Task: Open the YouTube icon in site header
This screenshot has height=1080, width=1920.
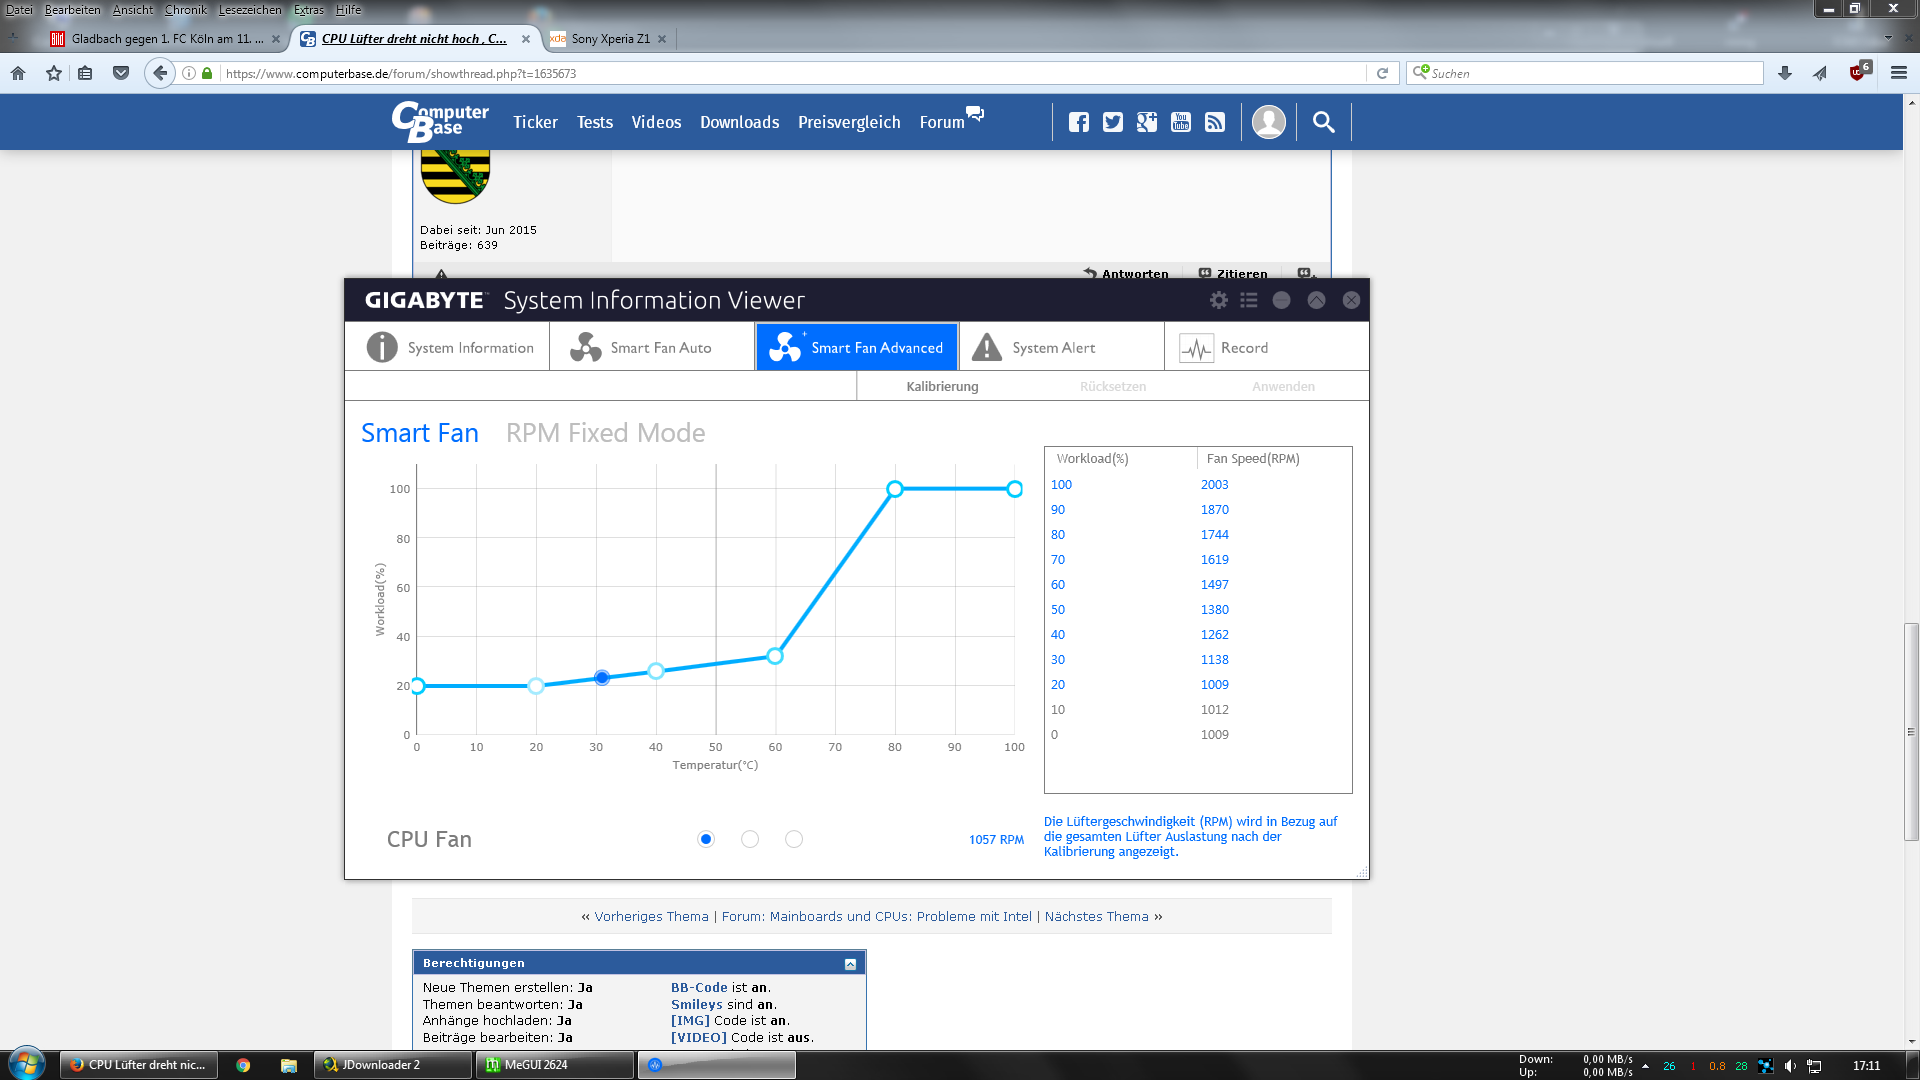Action: 1181,122
